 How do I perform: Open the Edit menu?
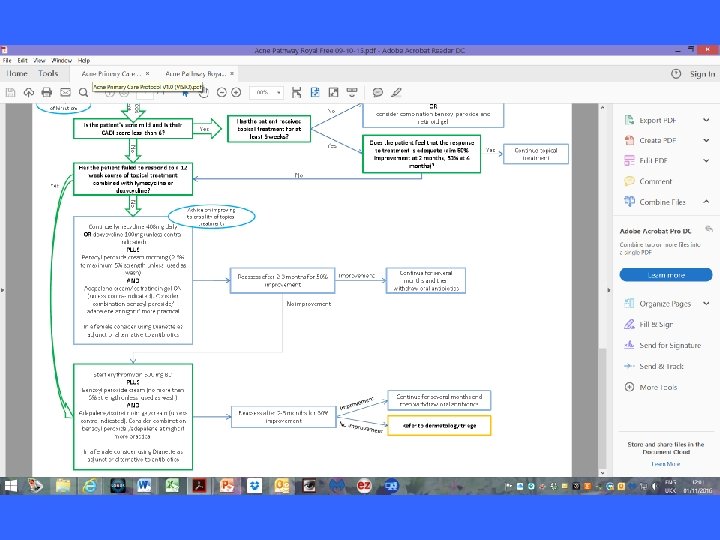point(22,60)
